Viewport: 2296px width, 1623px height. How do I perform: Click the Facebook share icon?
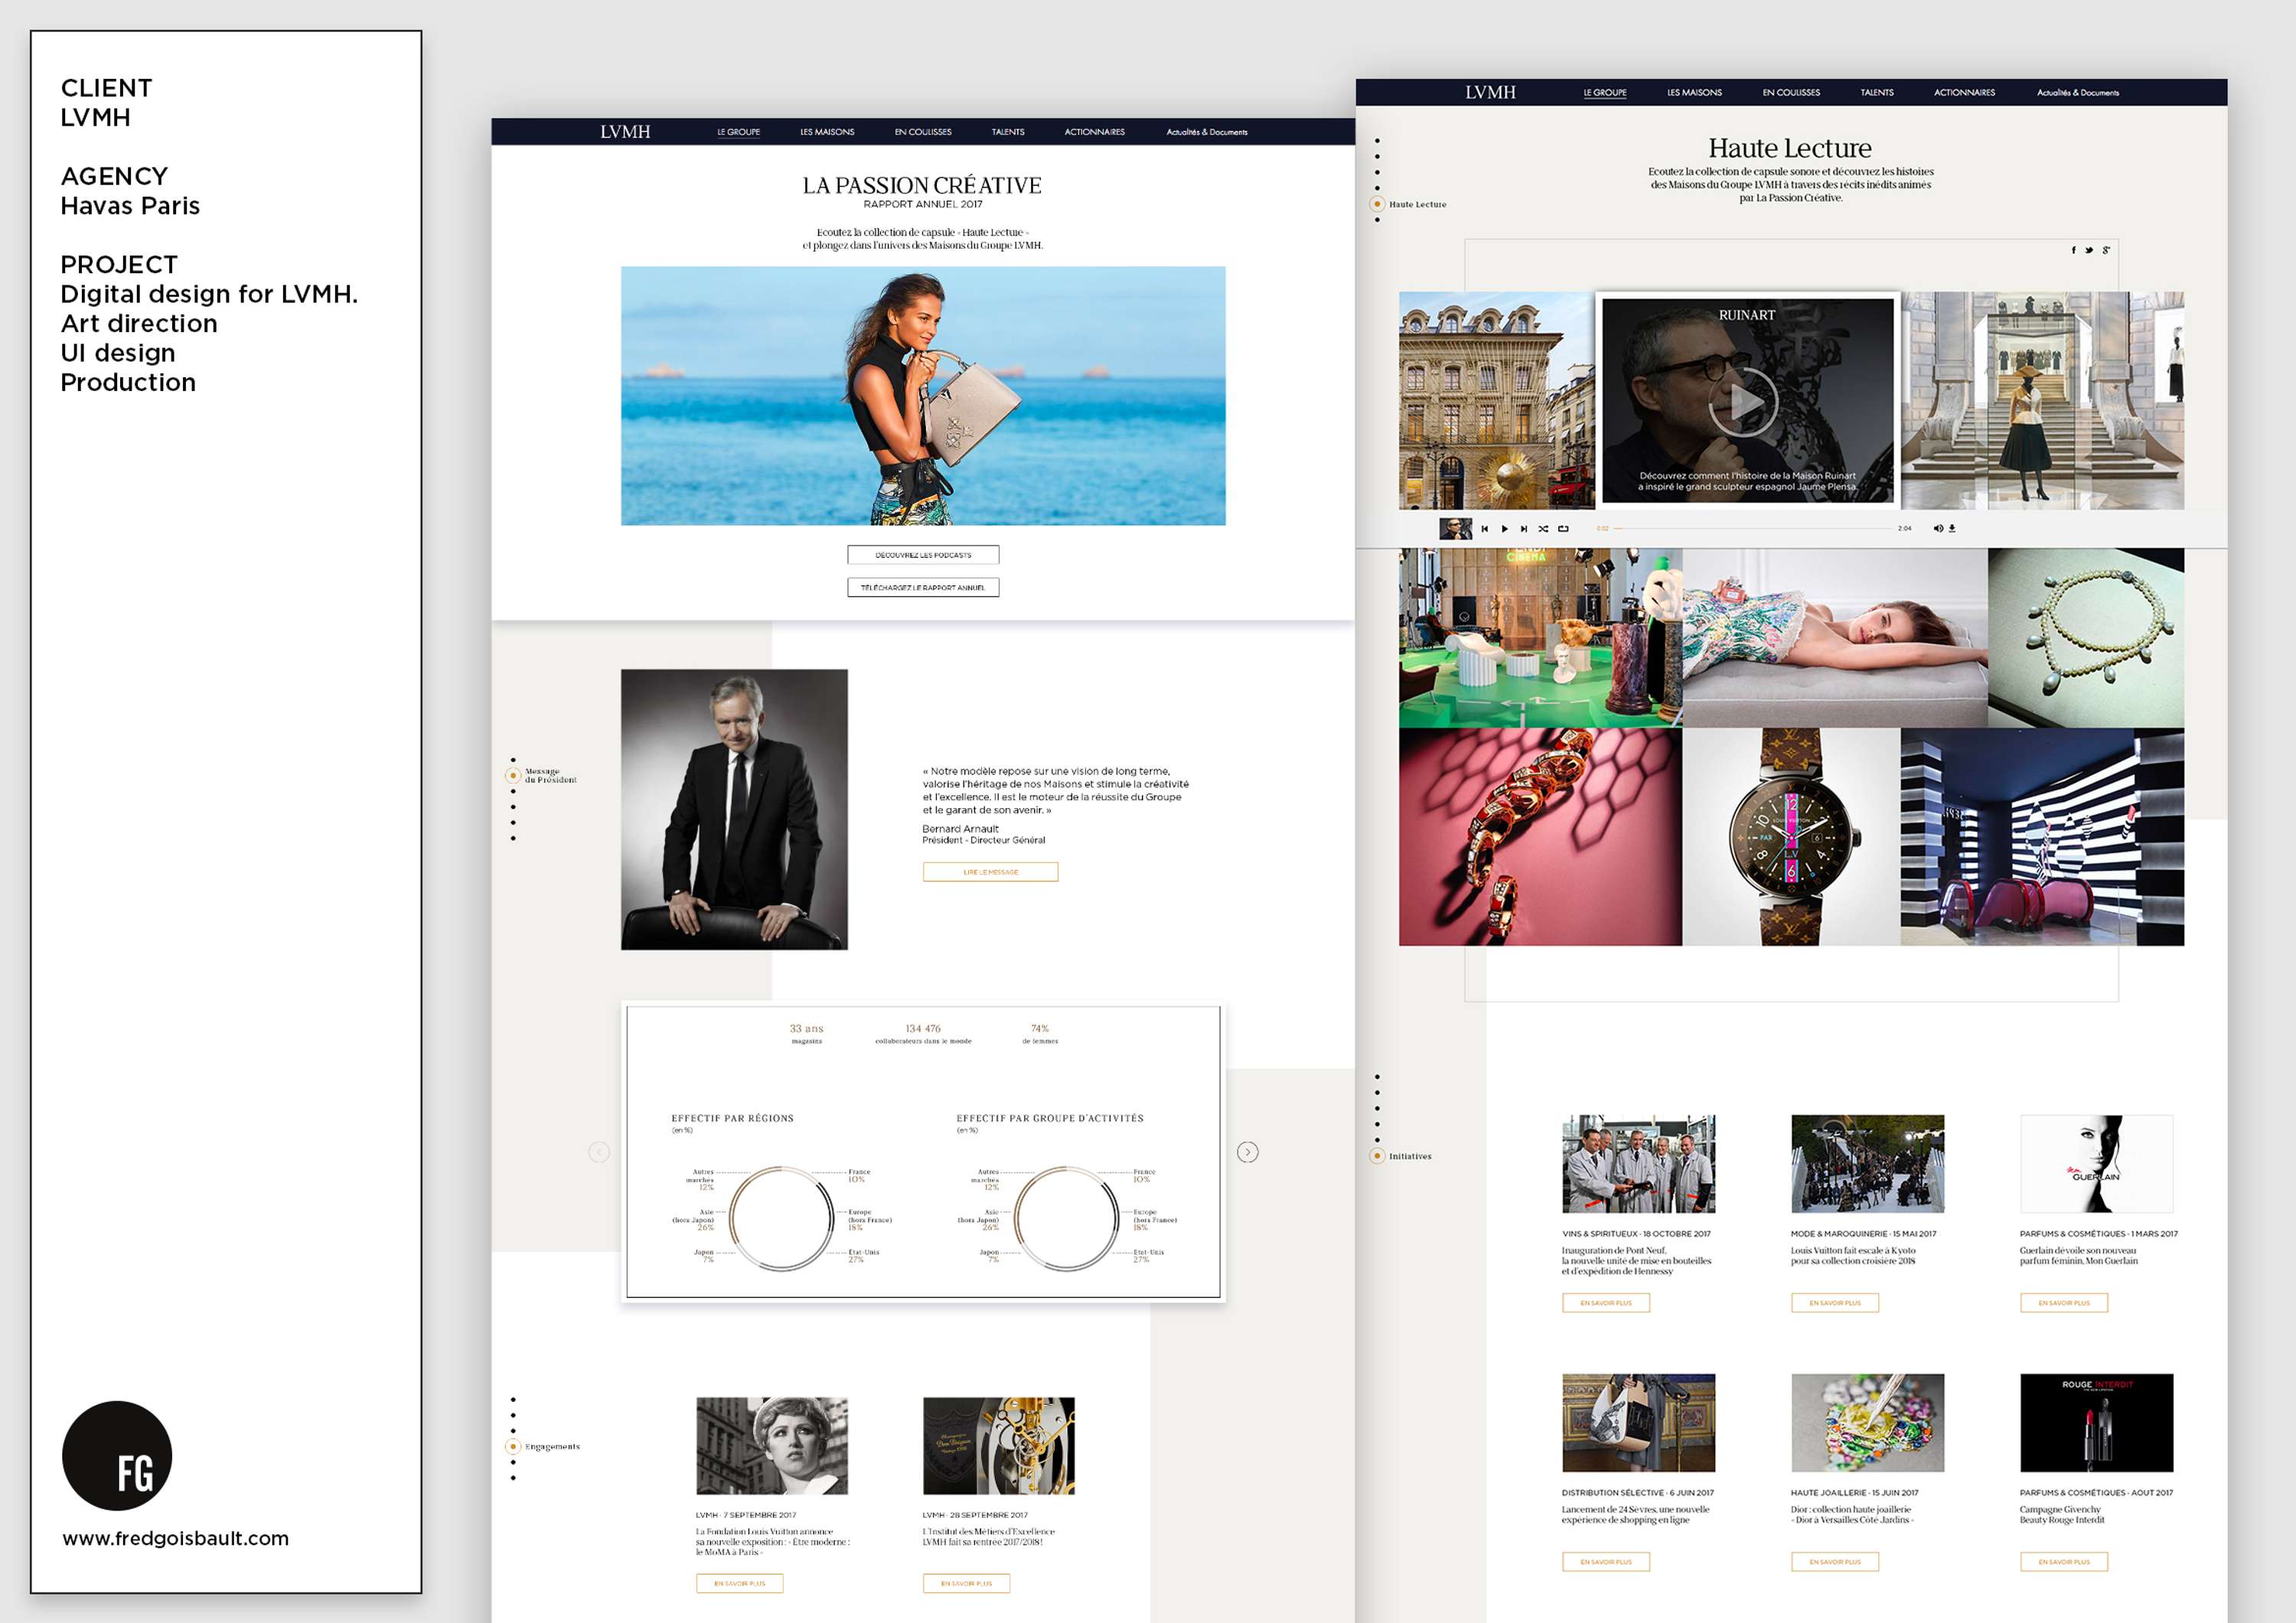pos(2073,250)
